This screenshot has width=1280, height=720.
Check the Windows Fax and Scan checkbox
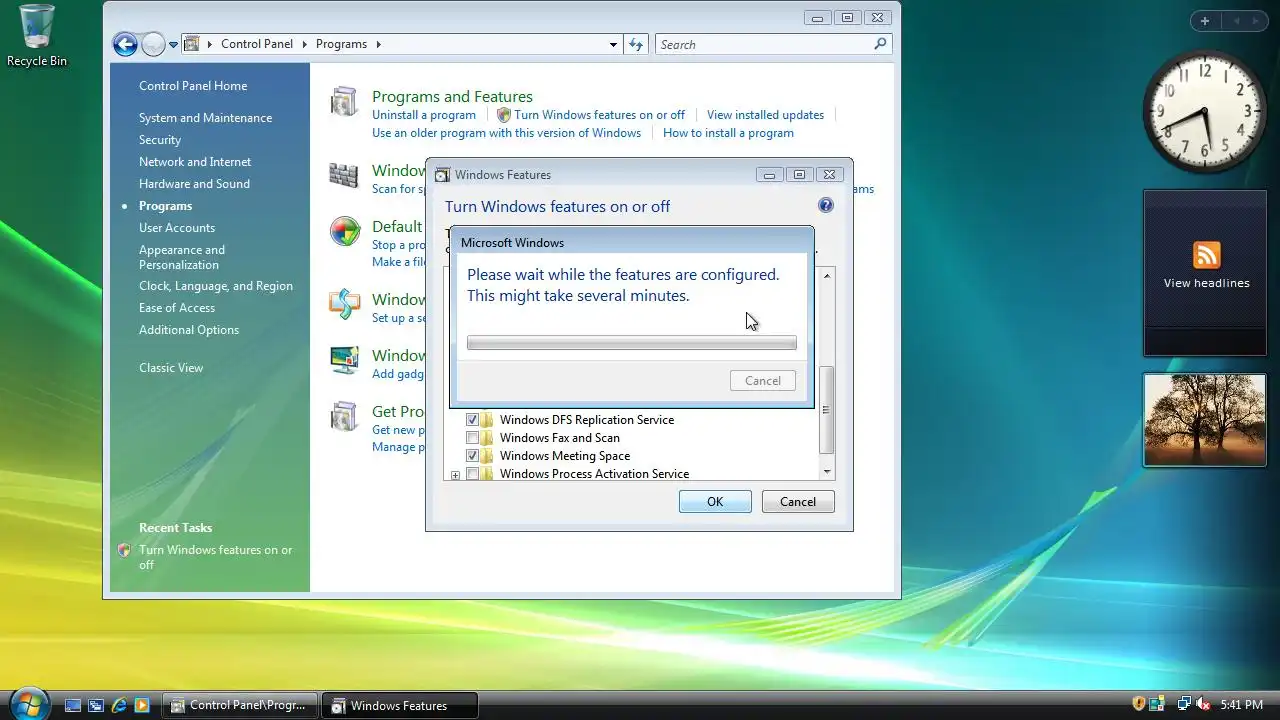472,438
